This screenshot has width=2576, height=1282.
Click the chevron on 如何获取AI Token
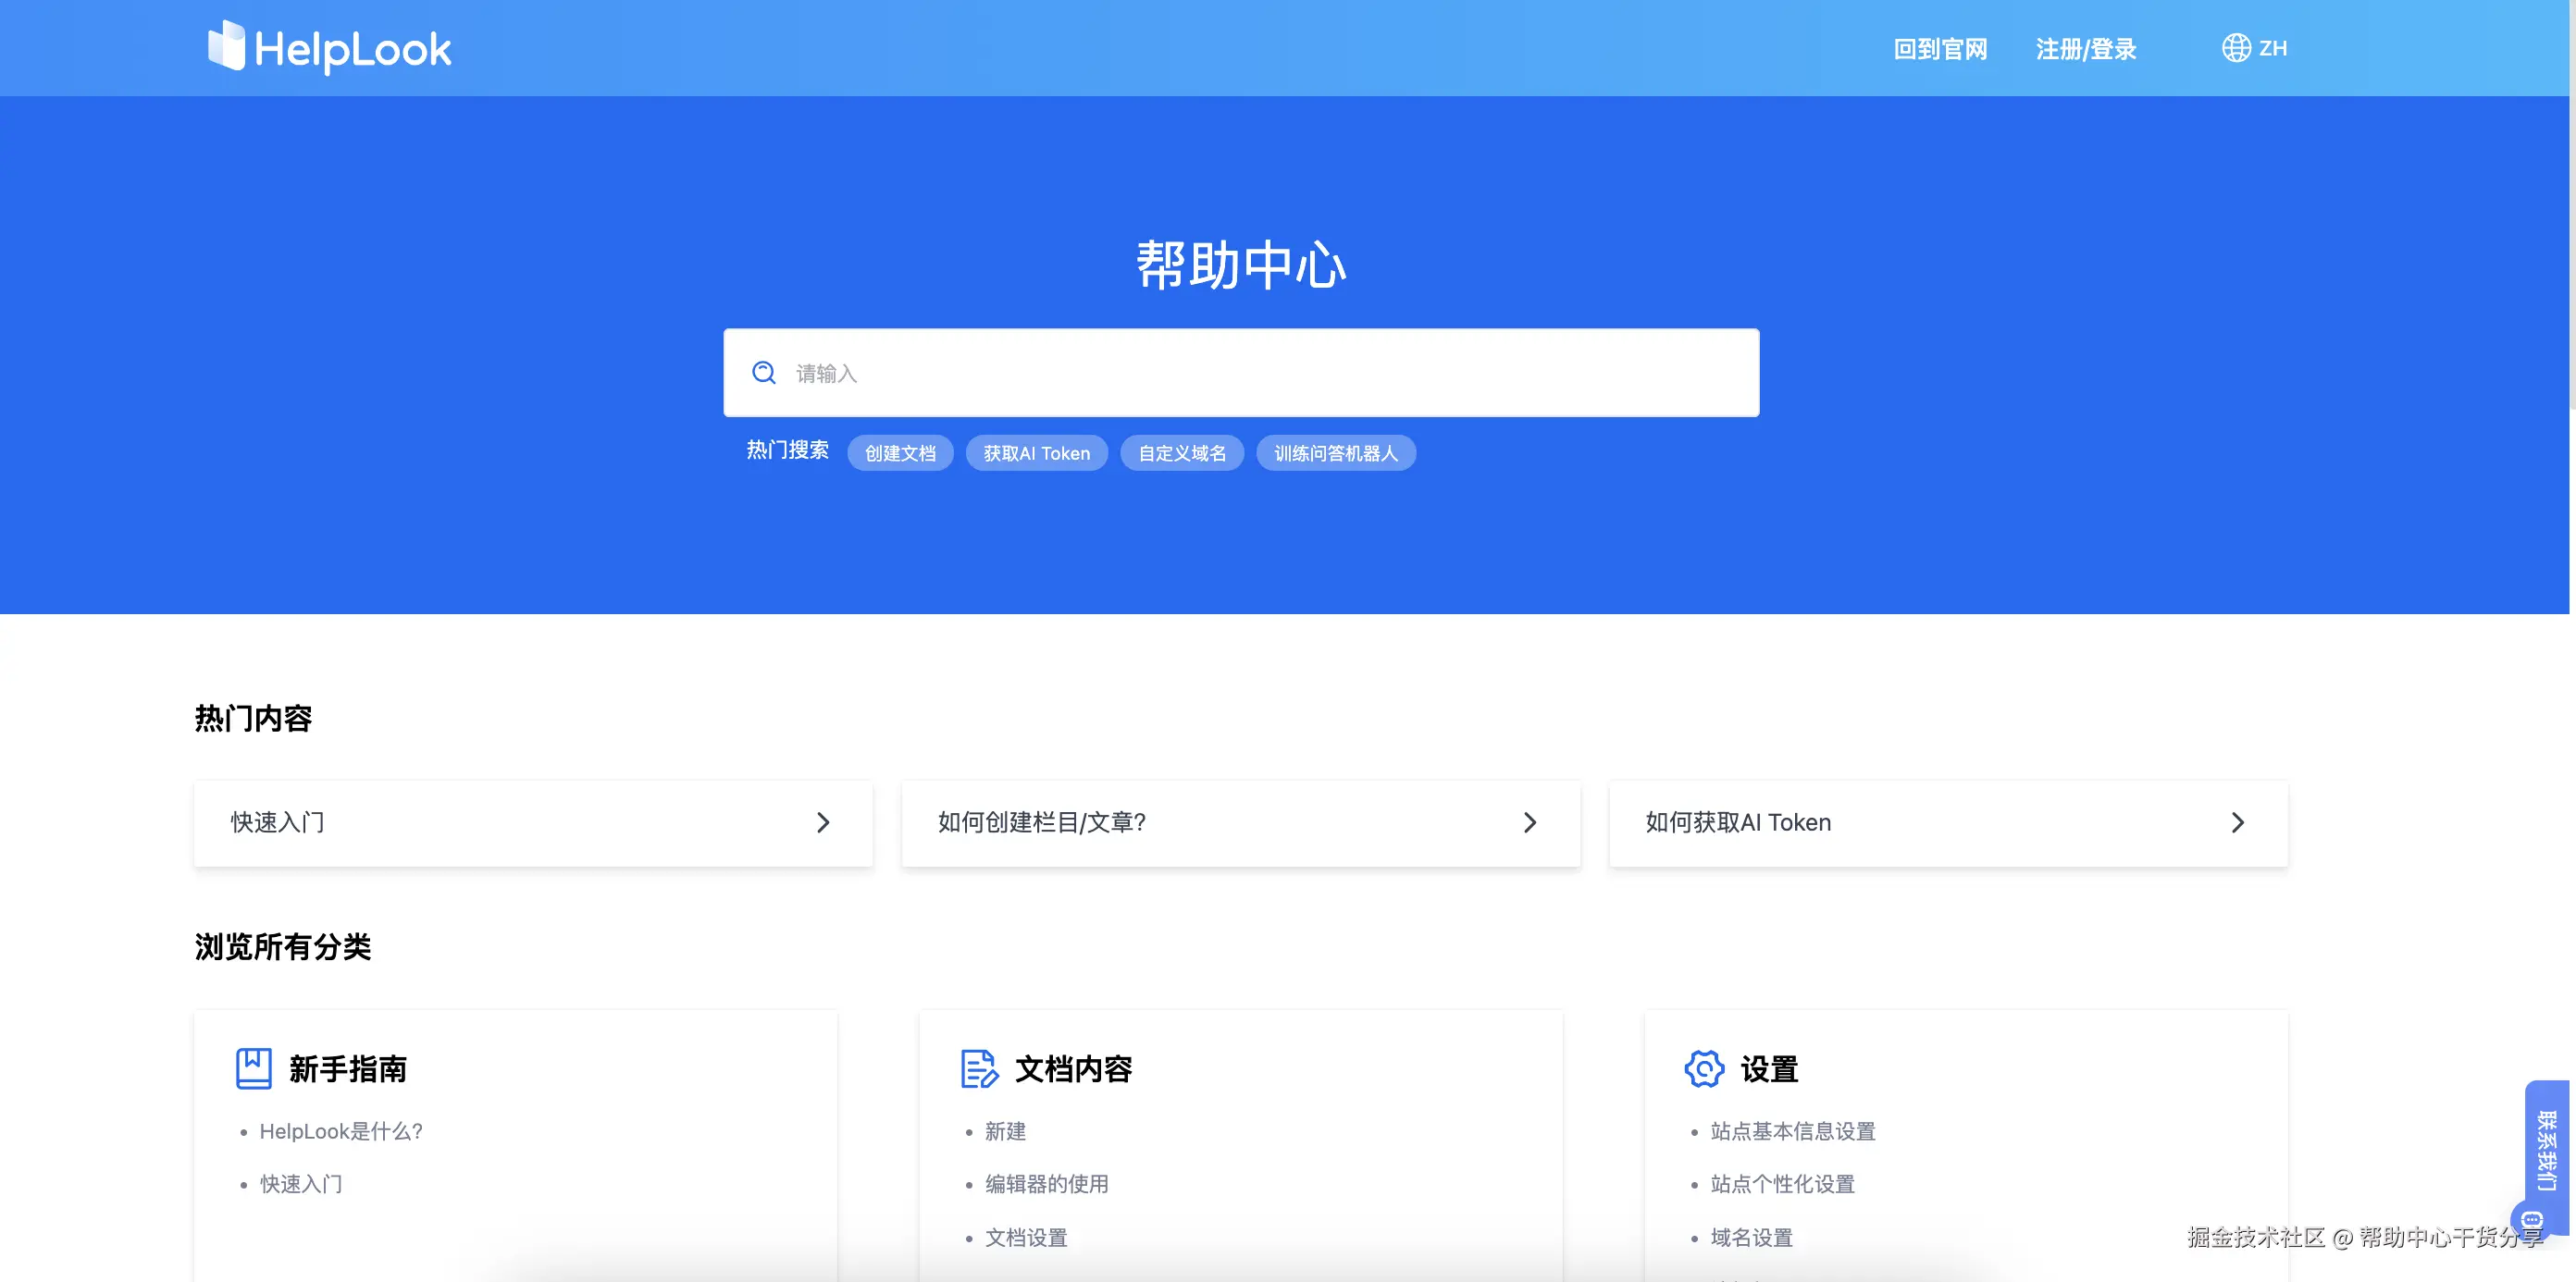2238,822
